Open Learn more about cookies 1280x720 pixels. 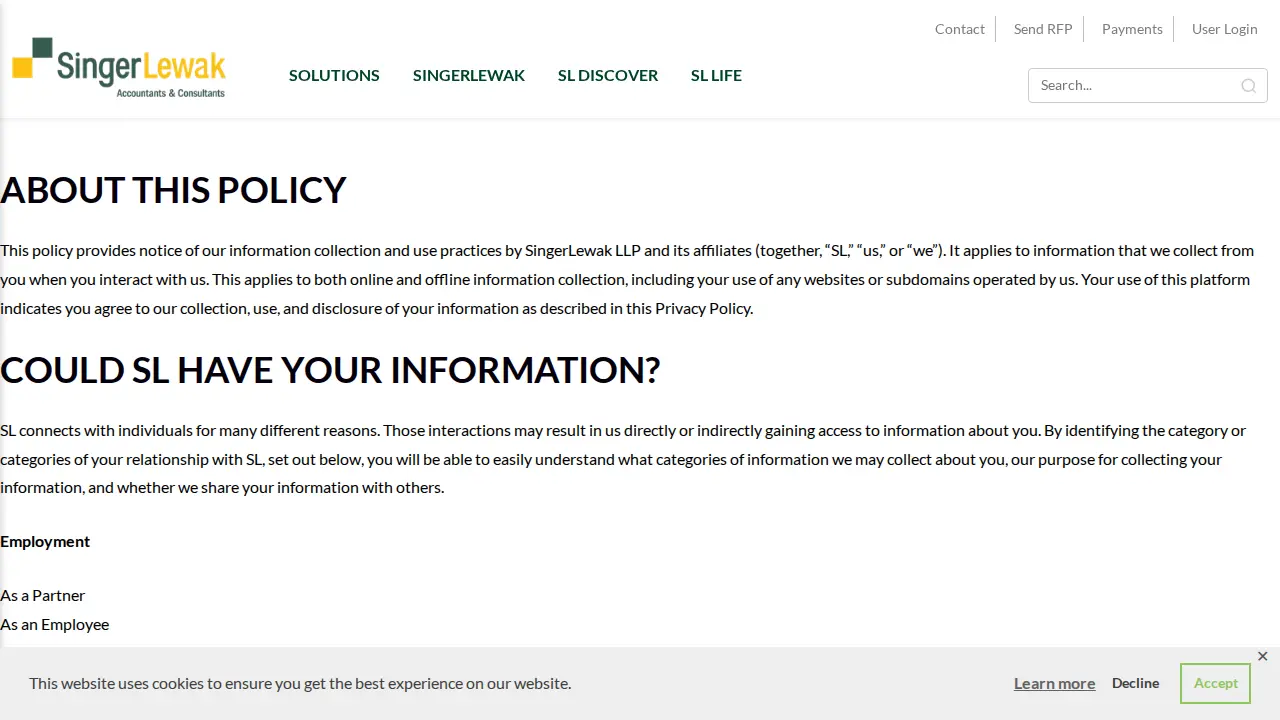(1054, 684)
